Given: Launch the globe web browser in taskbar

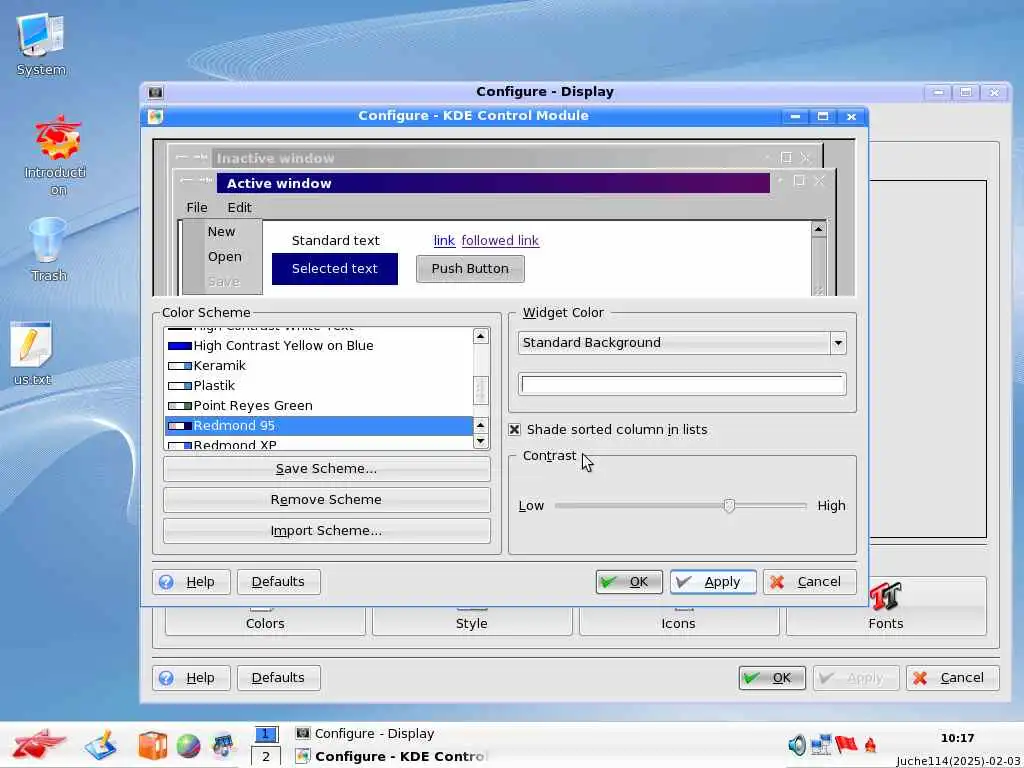Looking at the screenshot, I should [x=188, y=746].
